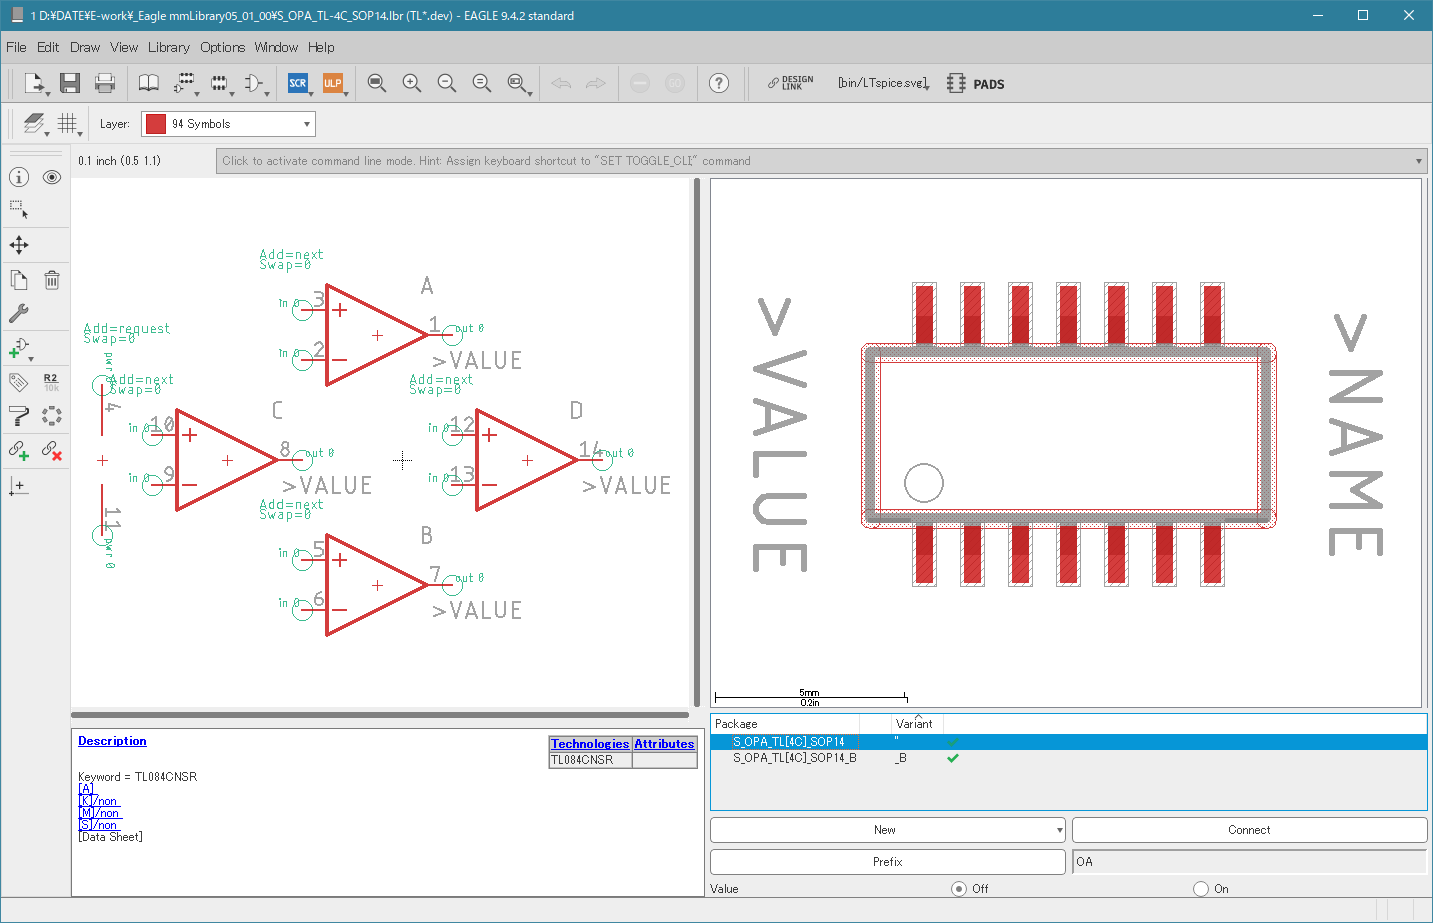Open Help with the question mark icon
This screenshot has width=1433, height=923.
pyautogui.click(x=719, y=83)
